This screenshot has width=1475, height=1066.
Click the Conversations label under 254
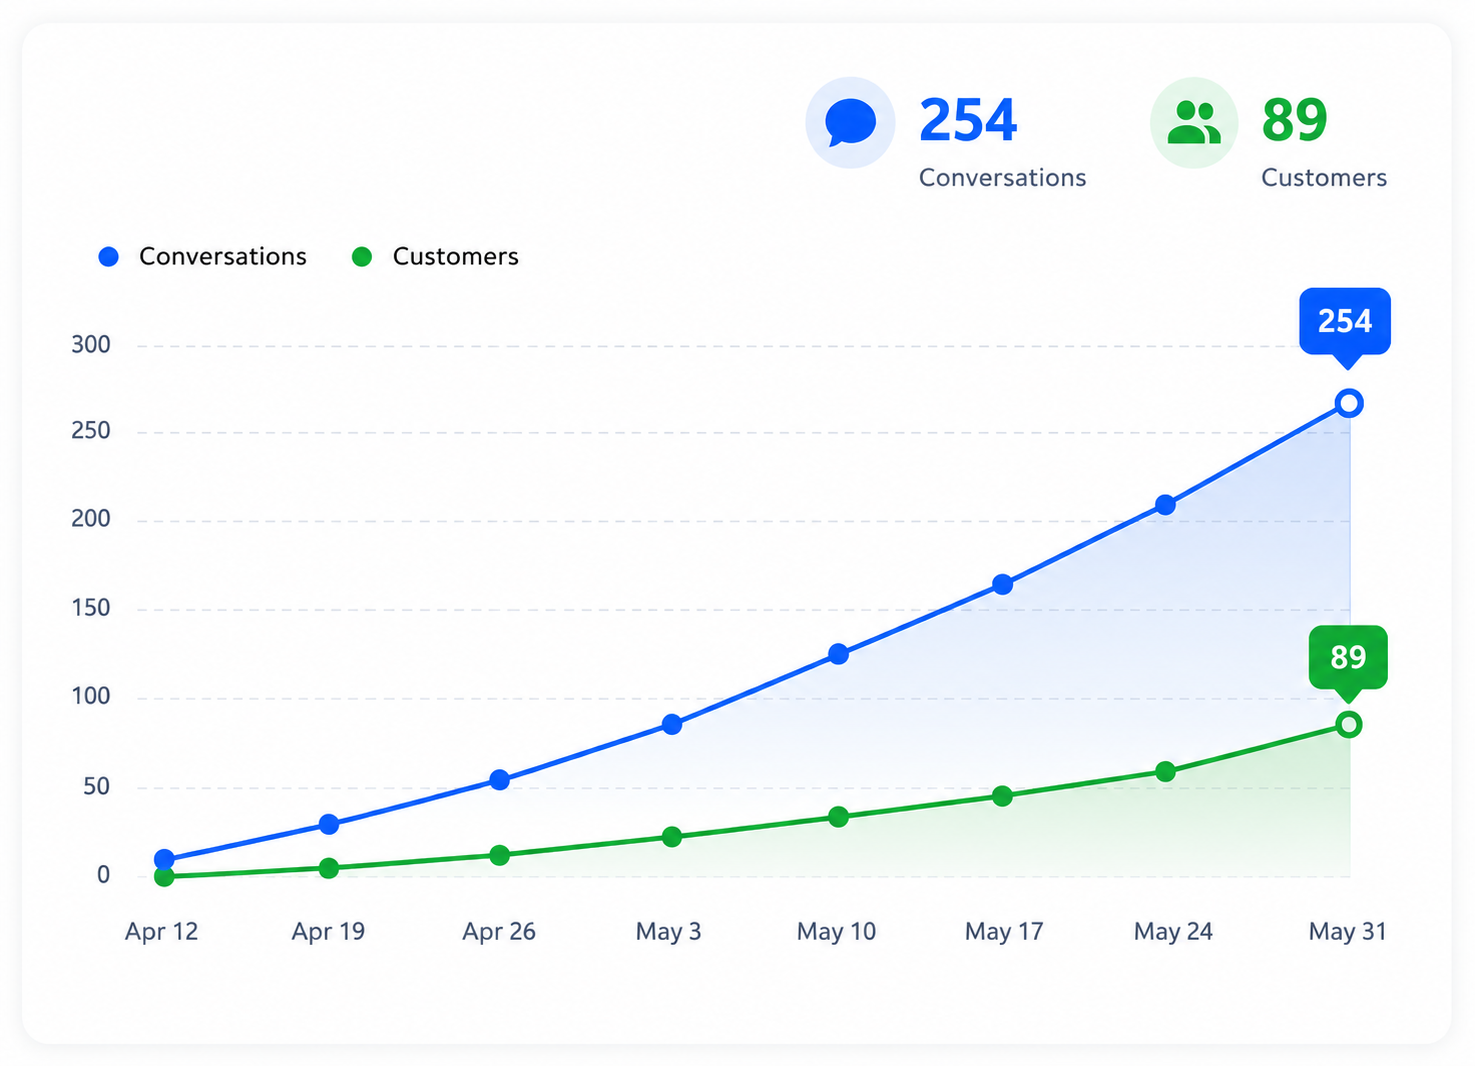coord(1002,178)
